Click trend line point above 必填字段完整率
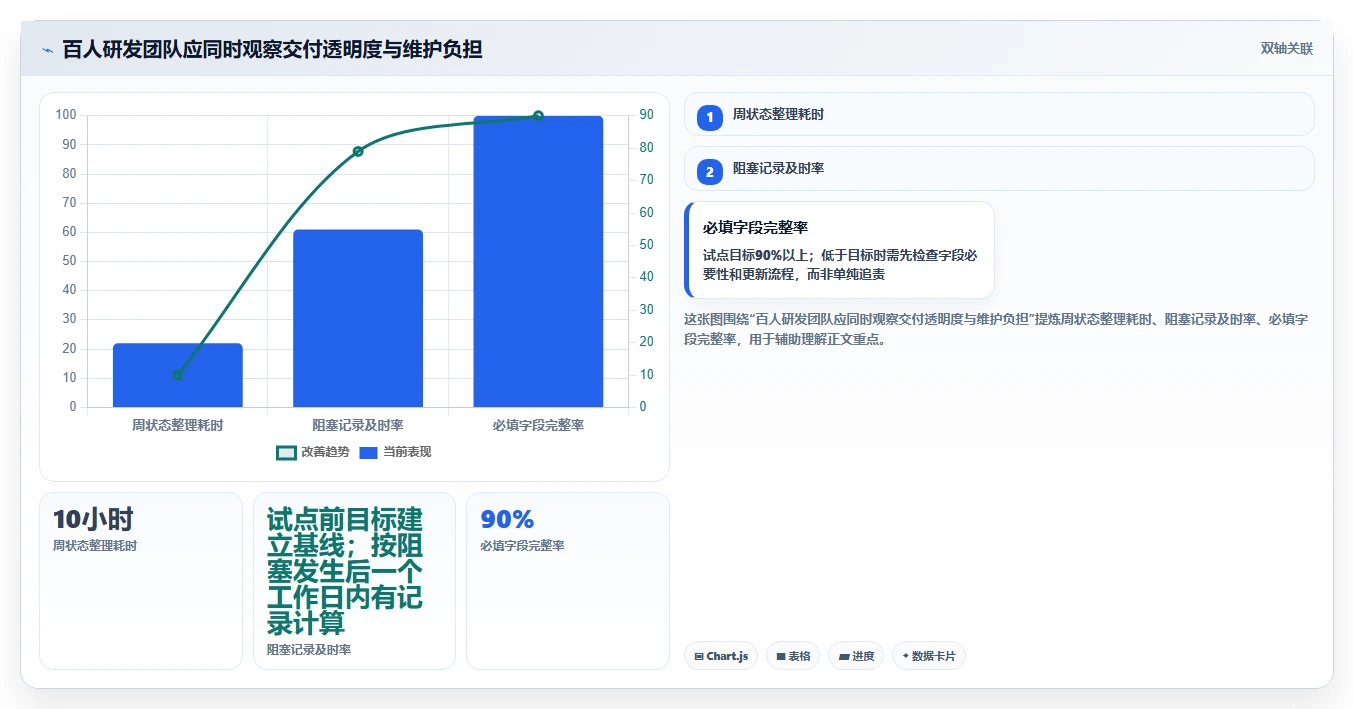Image resolution: width=1354 pixels, height=709 pixels. point(538,116)
